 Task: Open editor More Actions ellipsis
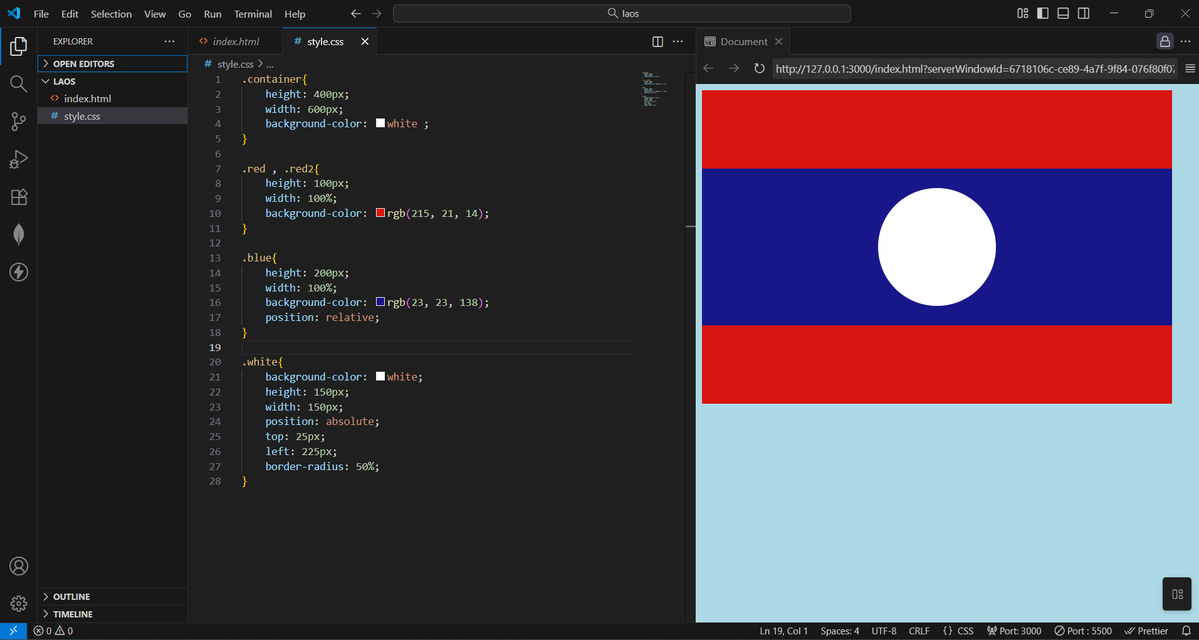click(x=677, y=42)
